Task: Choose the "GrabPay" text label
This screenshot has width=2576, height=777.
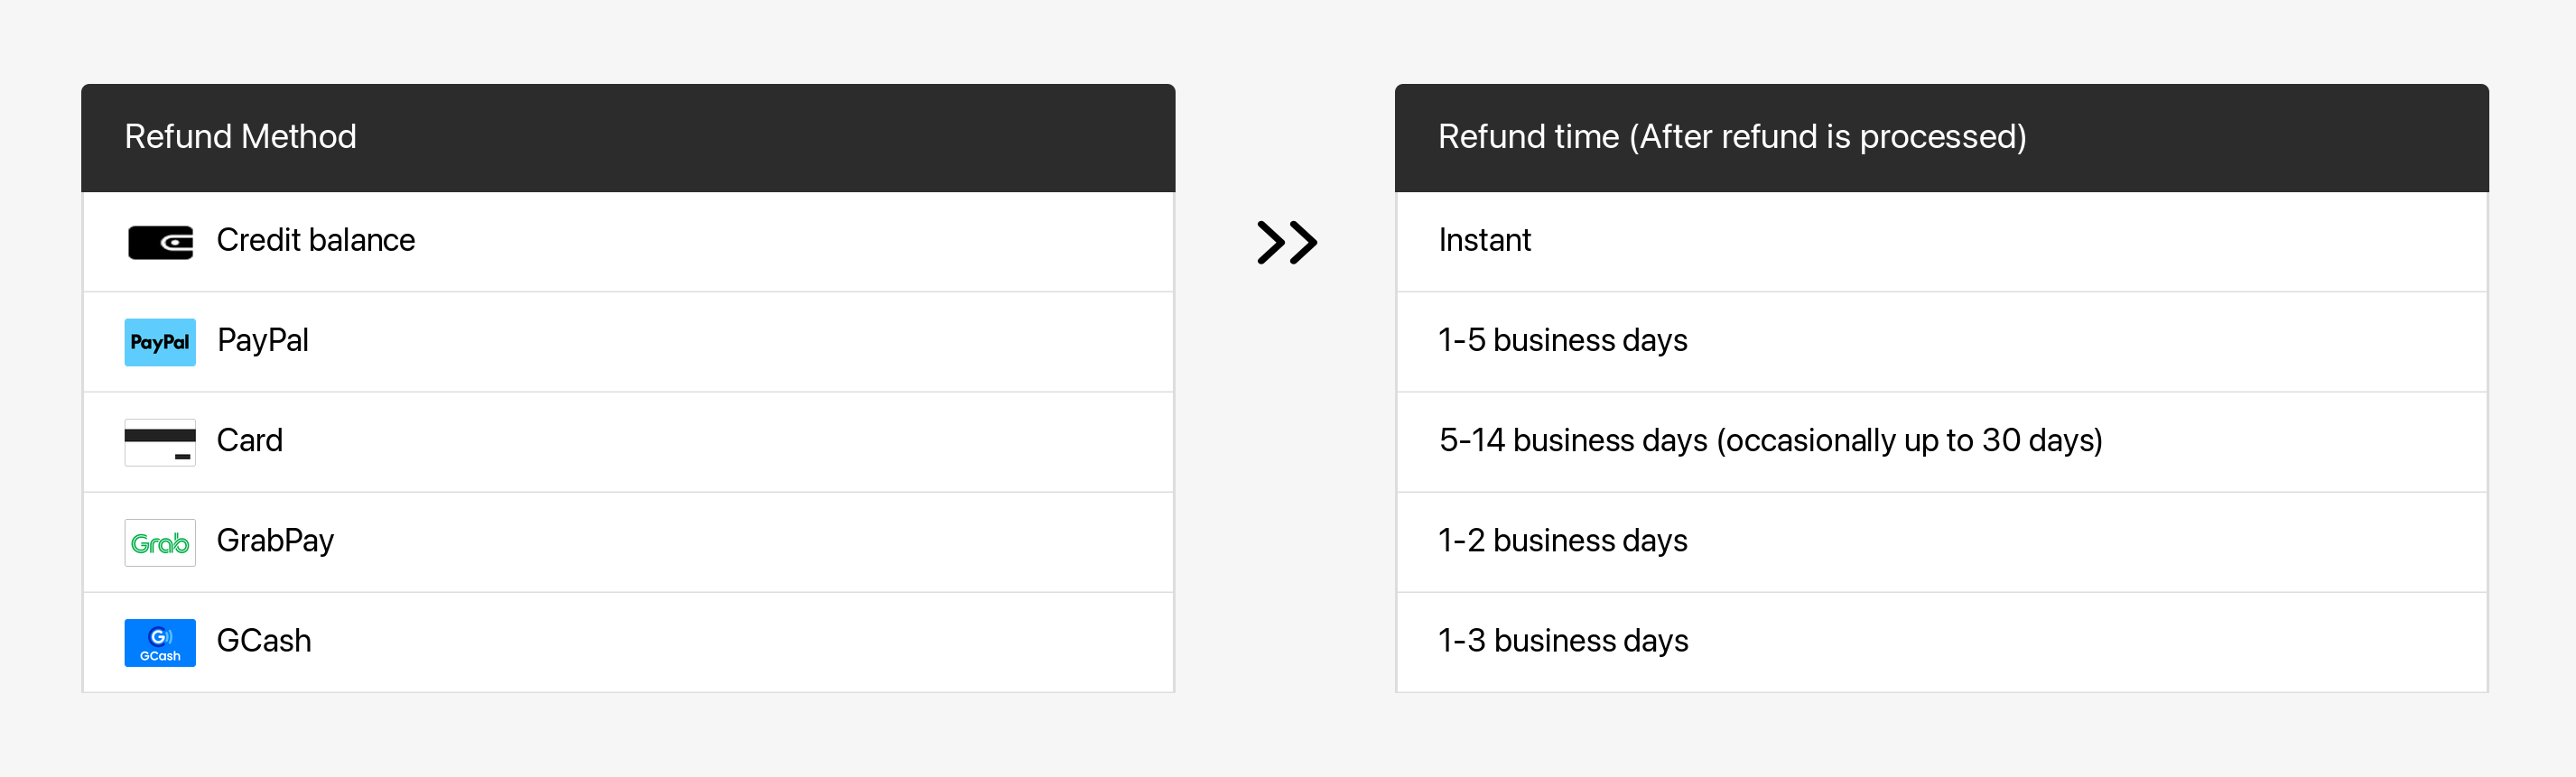Action: pos(275,541)
